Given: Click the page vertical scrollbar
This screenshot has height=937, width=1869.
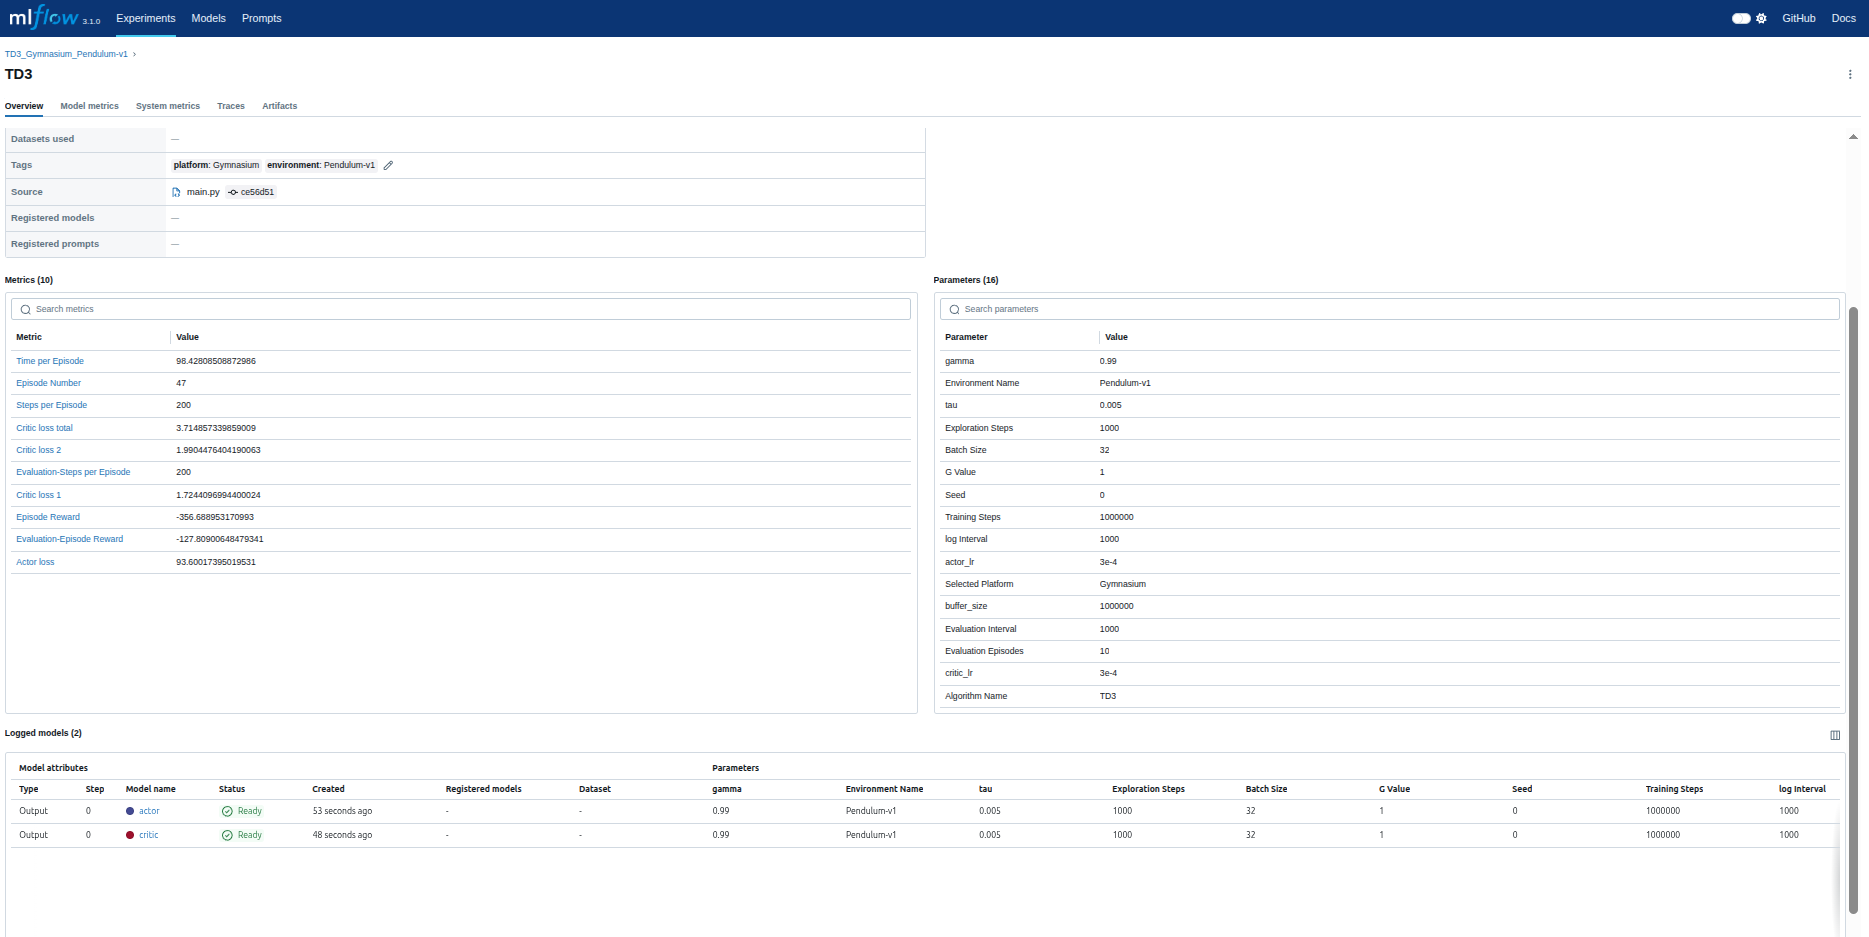Looking at the screenshot, I should click(1853, 610).
